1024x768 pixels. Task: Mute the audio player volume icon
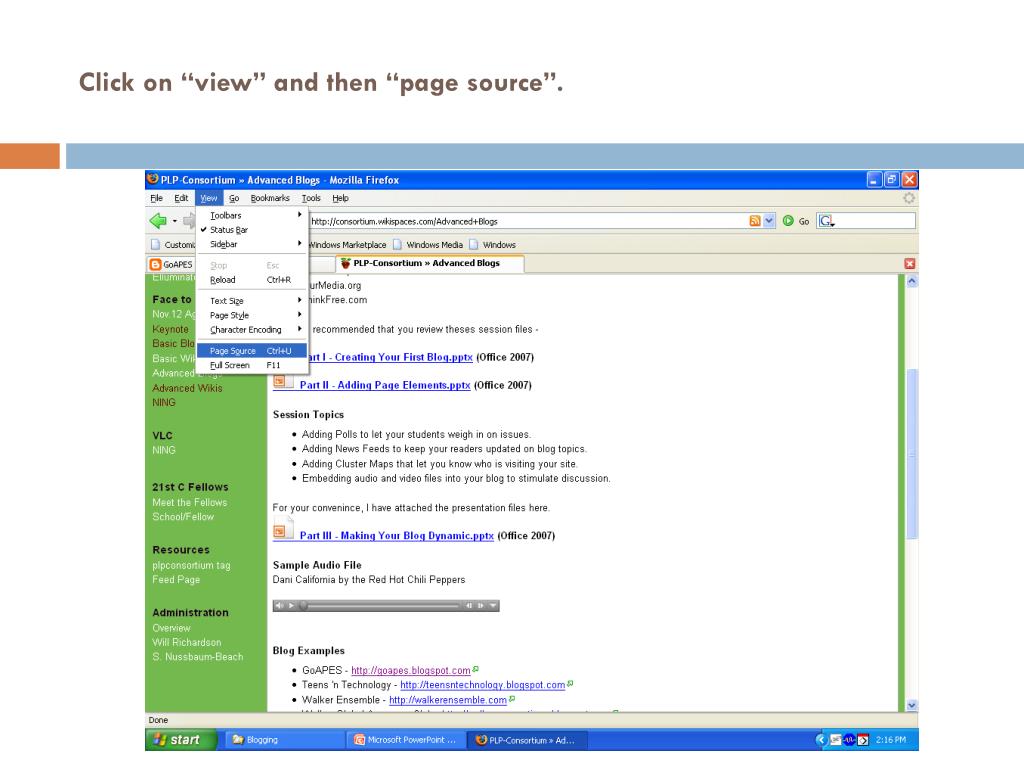279,606
